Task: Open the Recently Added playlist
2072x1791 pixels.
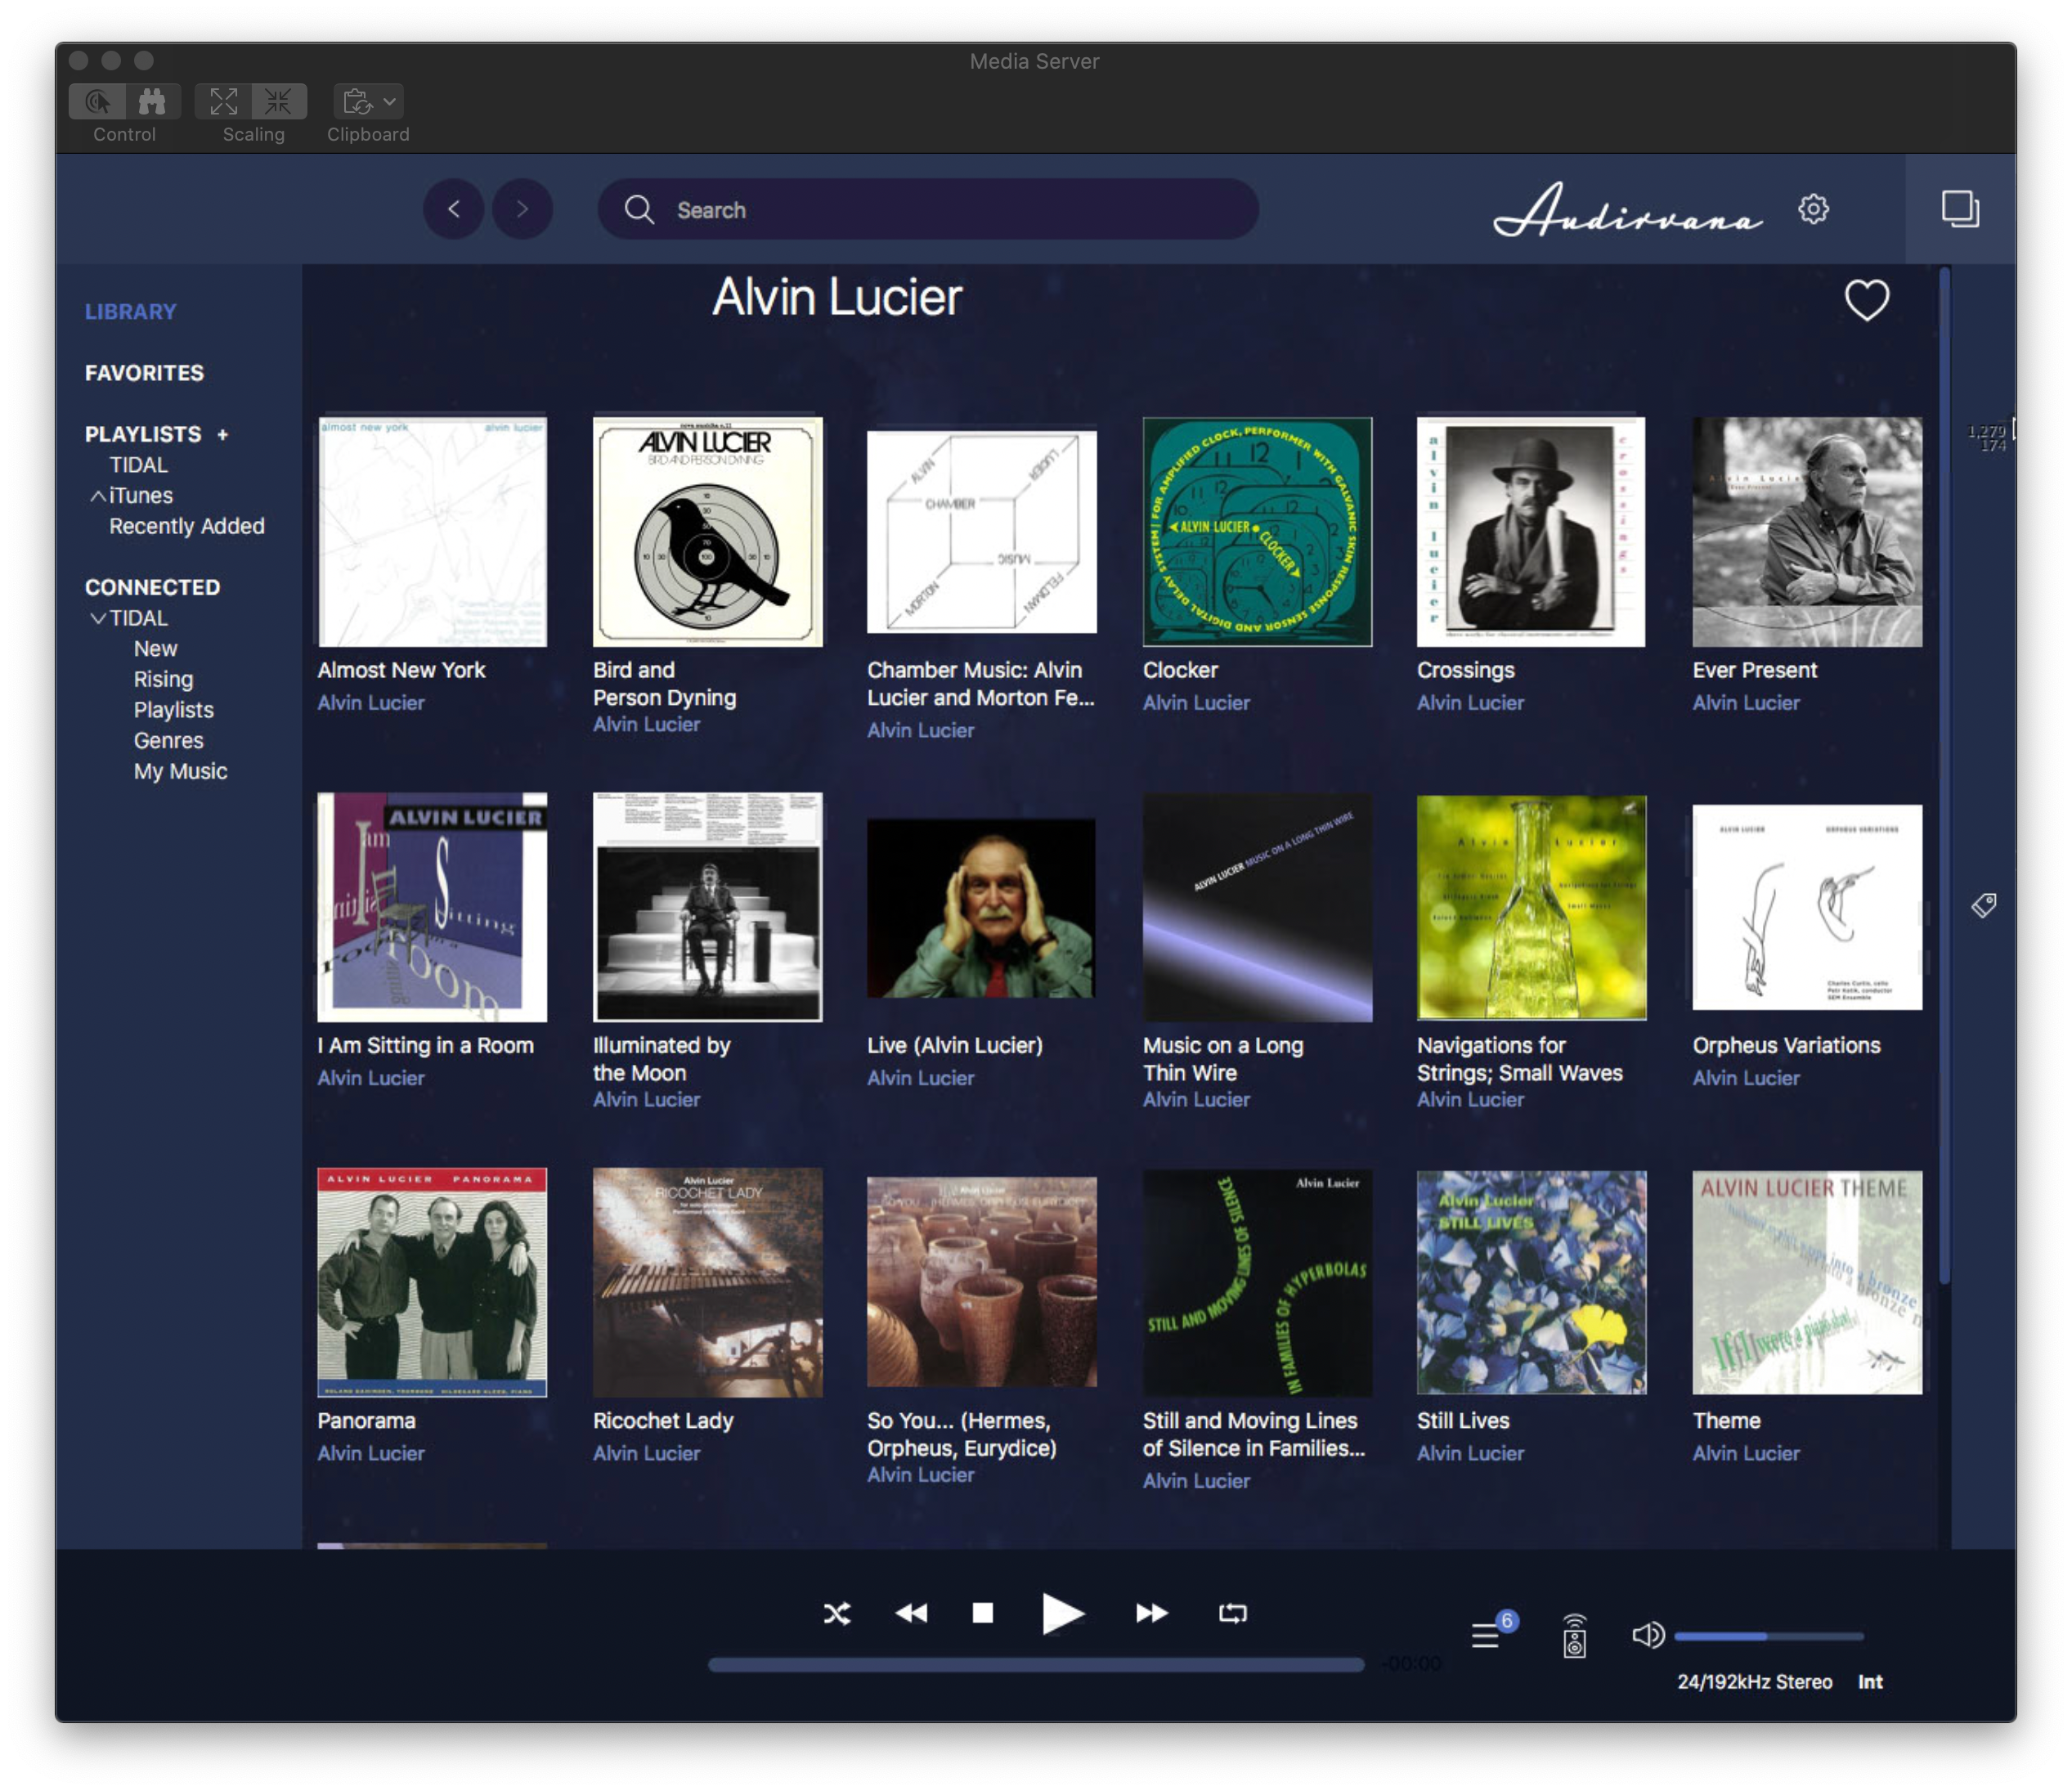Action: click(187, 526)
